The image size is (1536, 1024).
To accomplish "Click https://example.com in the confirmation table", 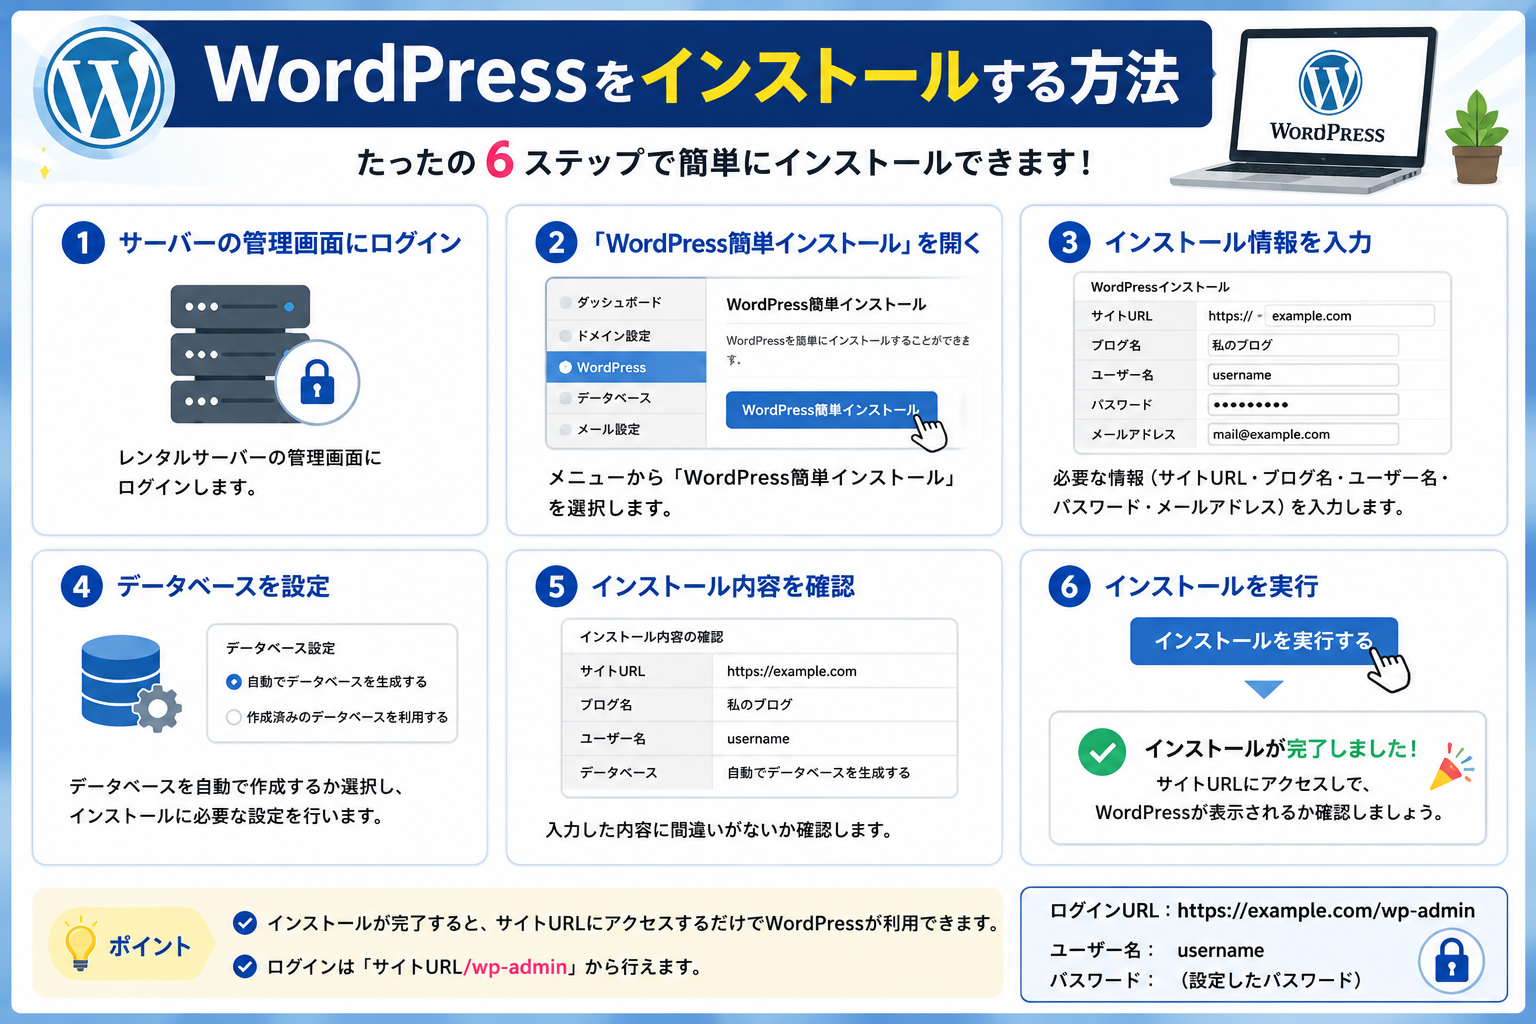I will point(792,671).
